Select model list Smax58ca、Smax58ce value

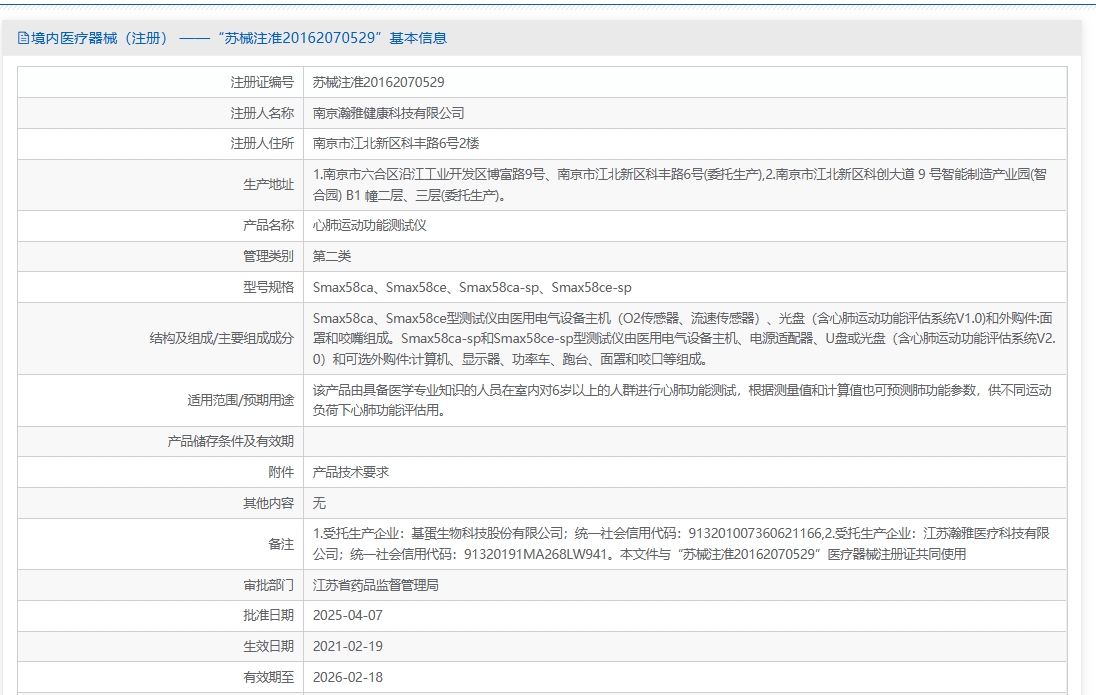coord(472,287)
